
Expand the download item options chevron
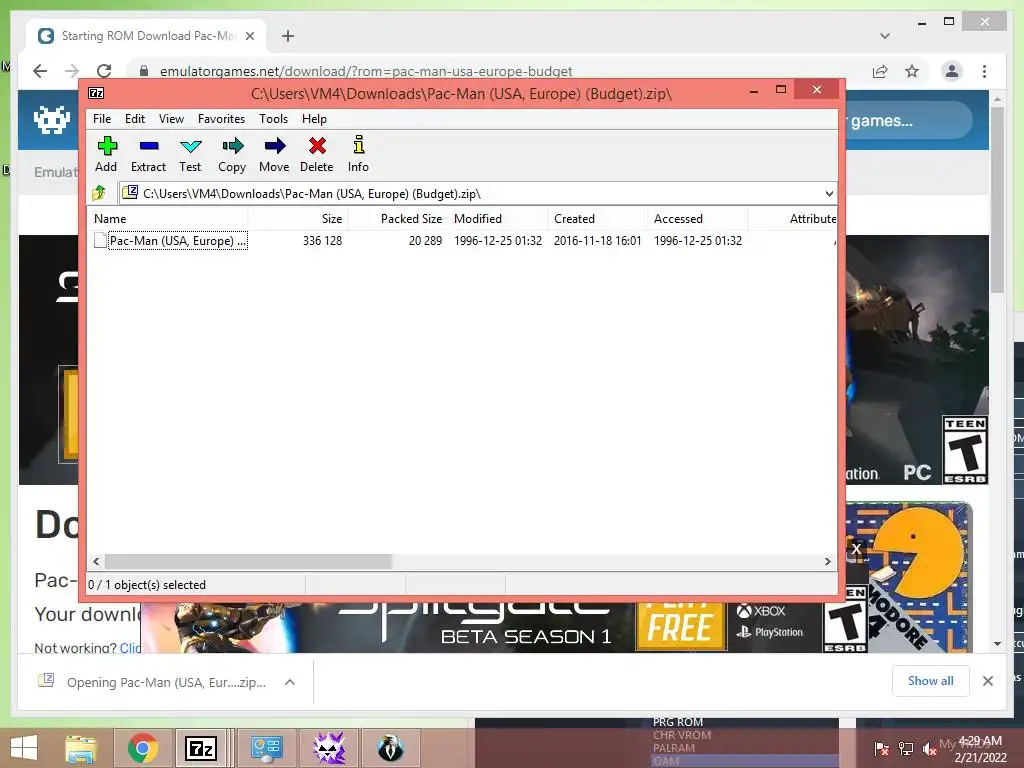tap(290, 682)
